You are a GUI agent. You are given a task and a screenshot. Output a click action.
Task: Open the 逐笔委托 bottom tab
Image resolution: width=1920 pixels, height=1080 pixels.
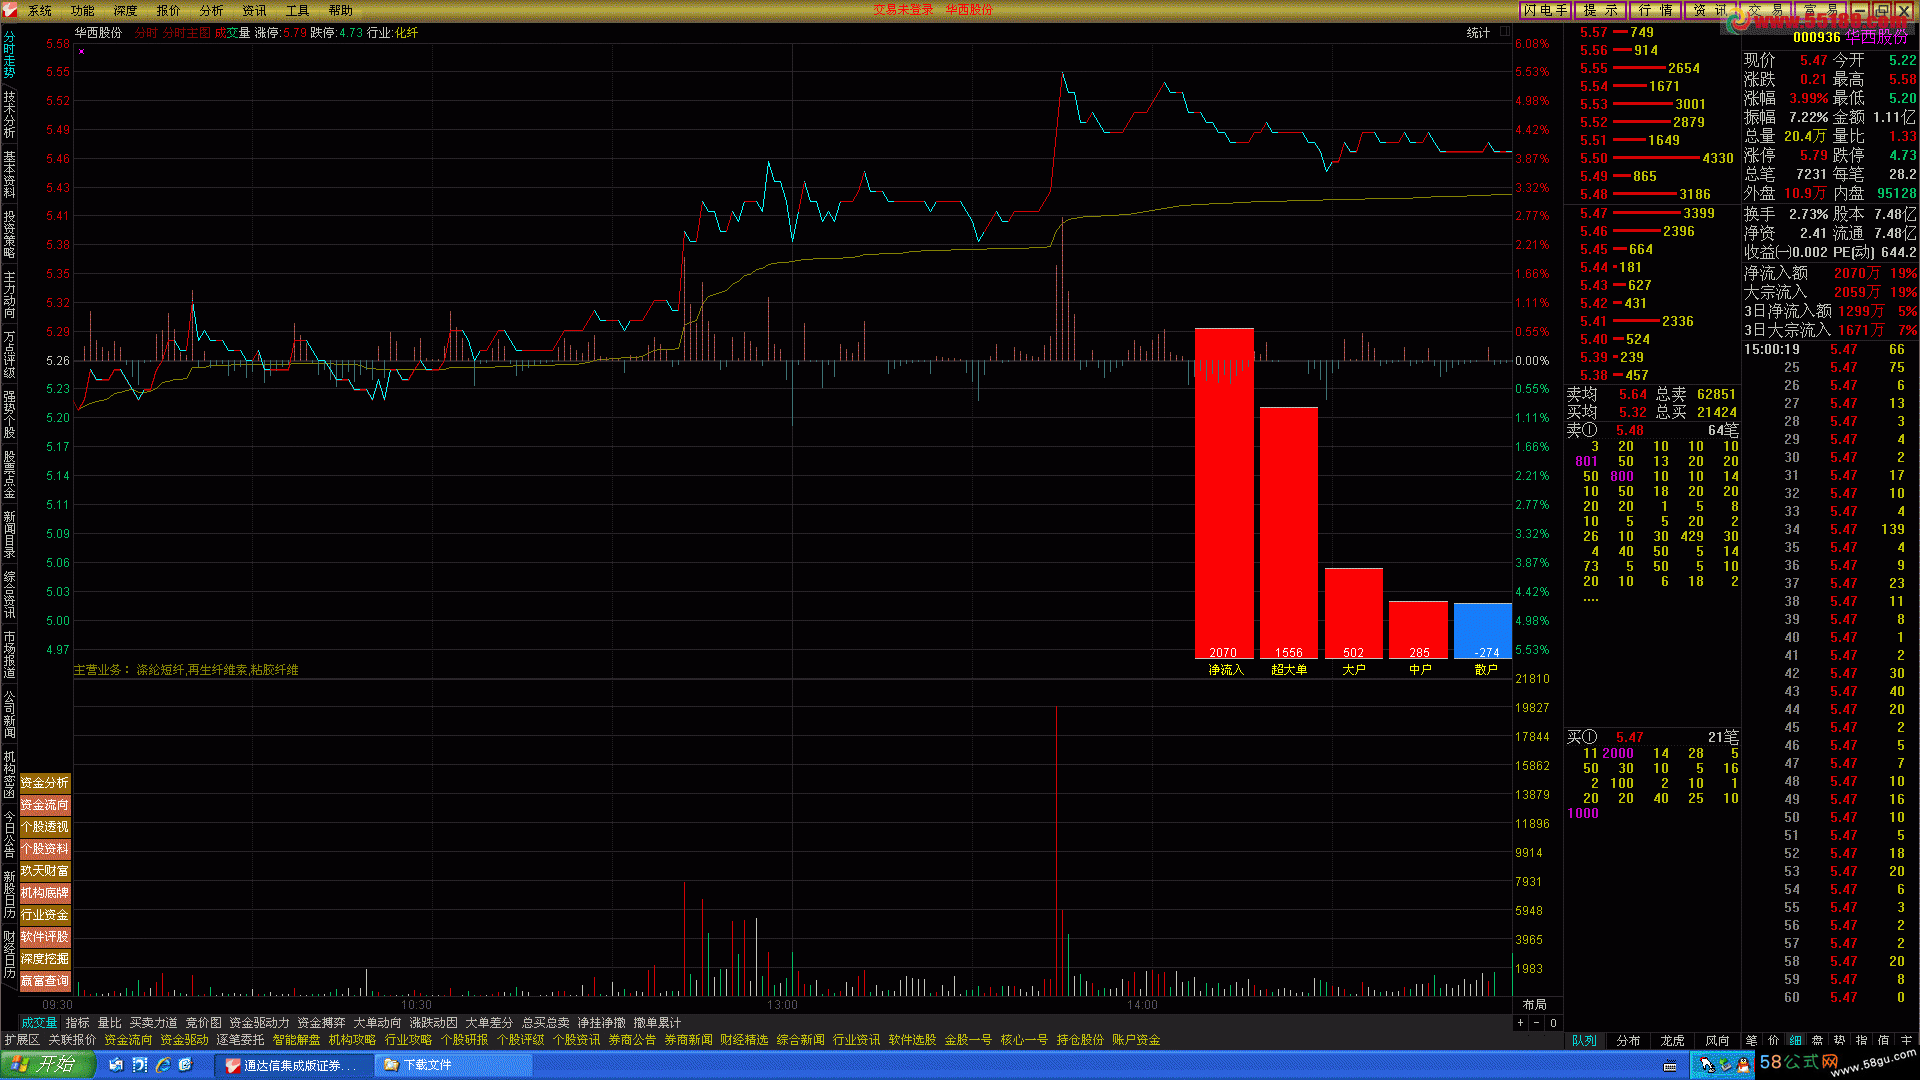coord(240,1040)
